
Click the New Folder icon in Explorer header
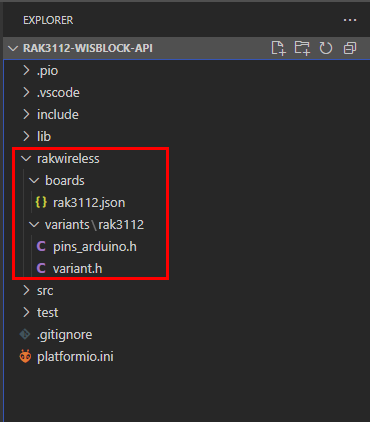302,48
